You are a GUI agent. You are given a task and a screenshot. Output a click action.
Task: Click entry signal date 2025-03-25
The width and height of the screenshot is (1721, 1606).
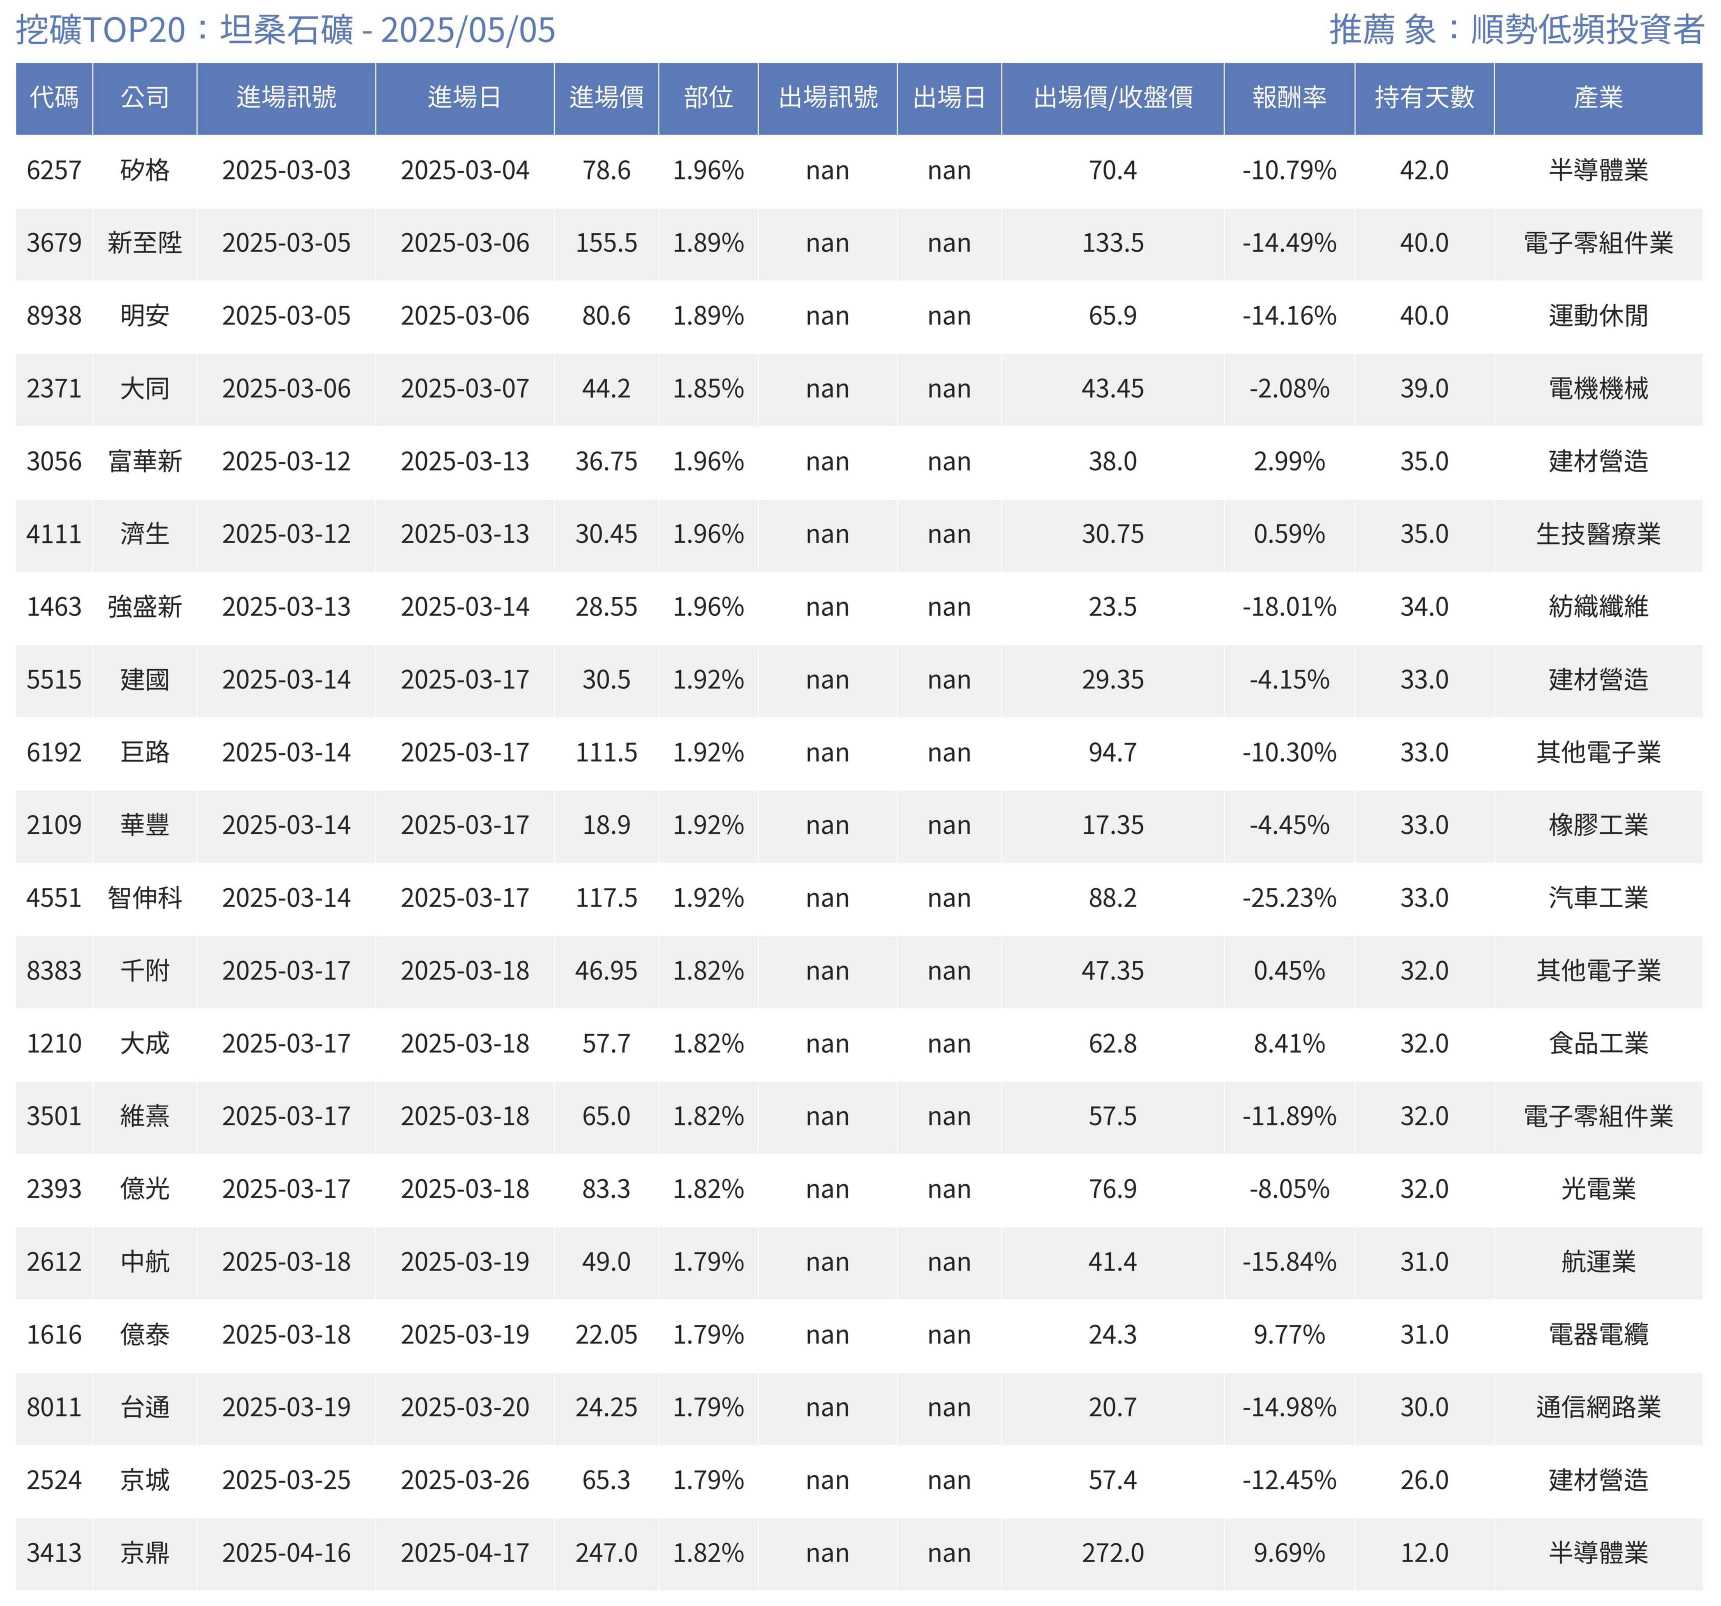click(x=286, y=1482)
